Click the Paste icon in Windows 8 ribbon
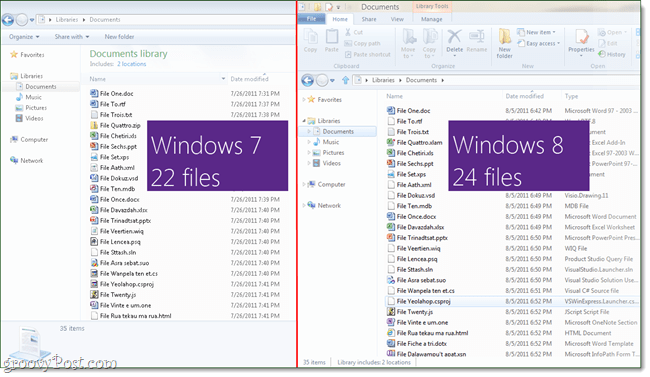Screen dimensions: 650x377 pos(332,40)
